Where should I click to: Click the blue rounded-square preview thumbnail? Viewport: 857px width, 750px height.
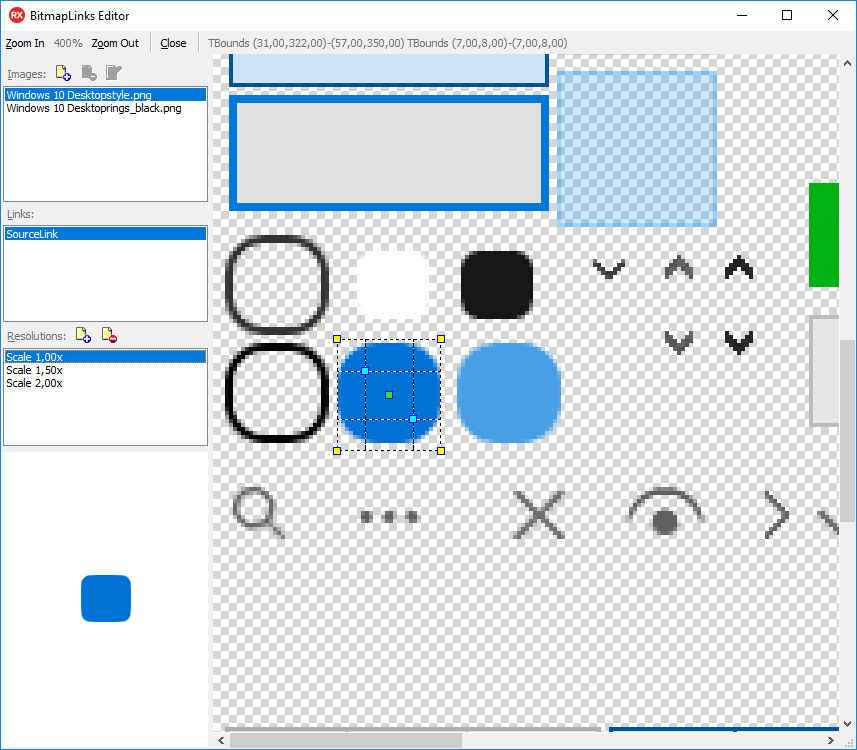[x=106, y=598]
